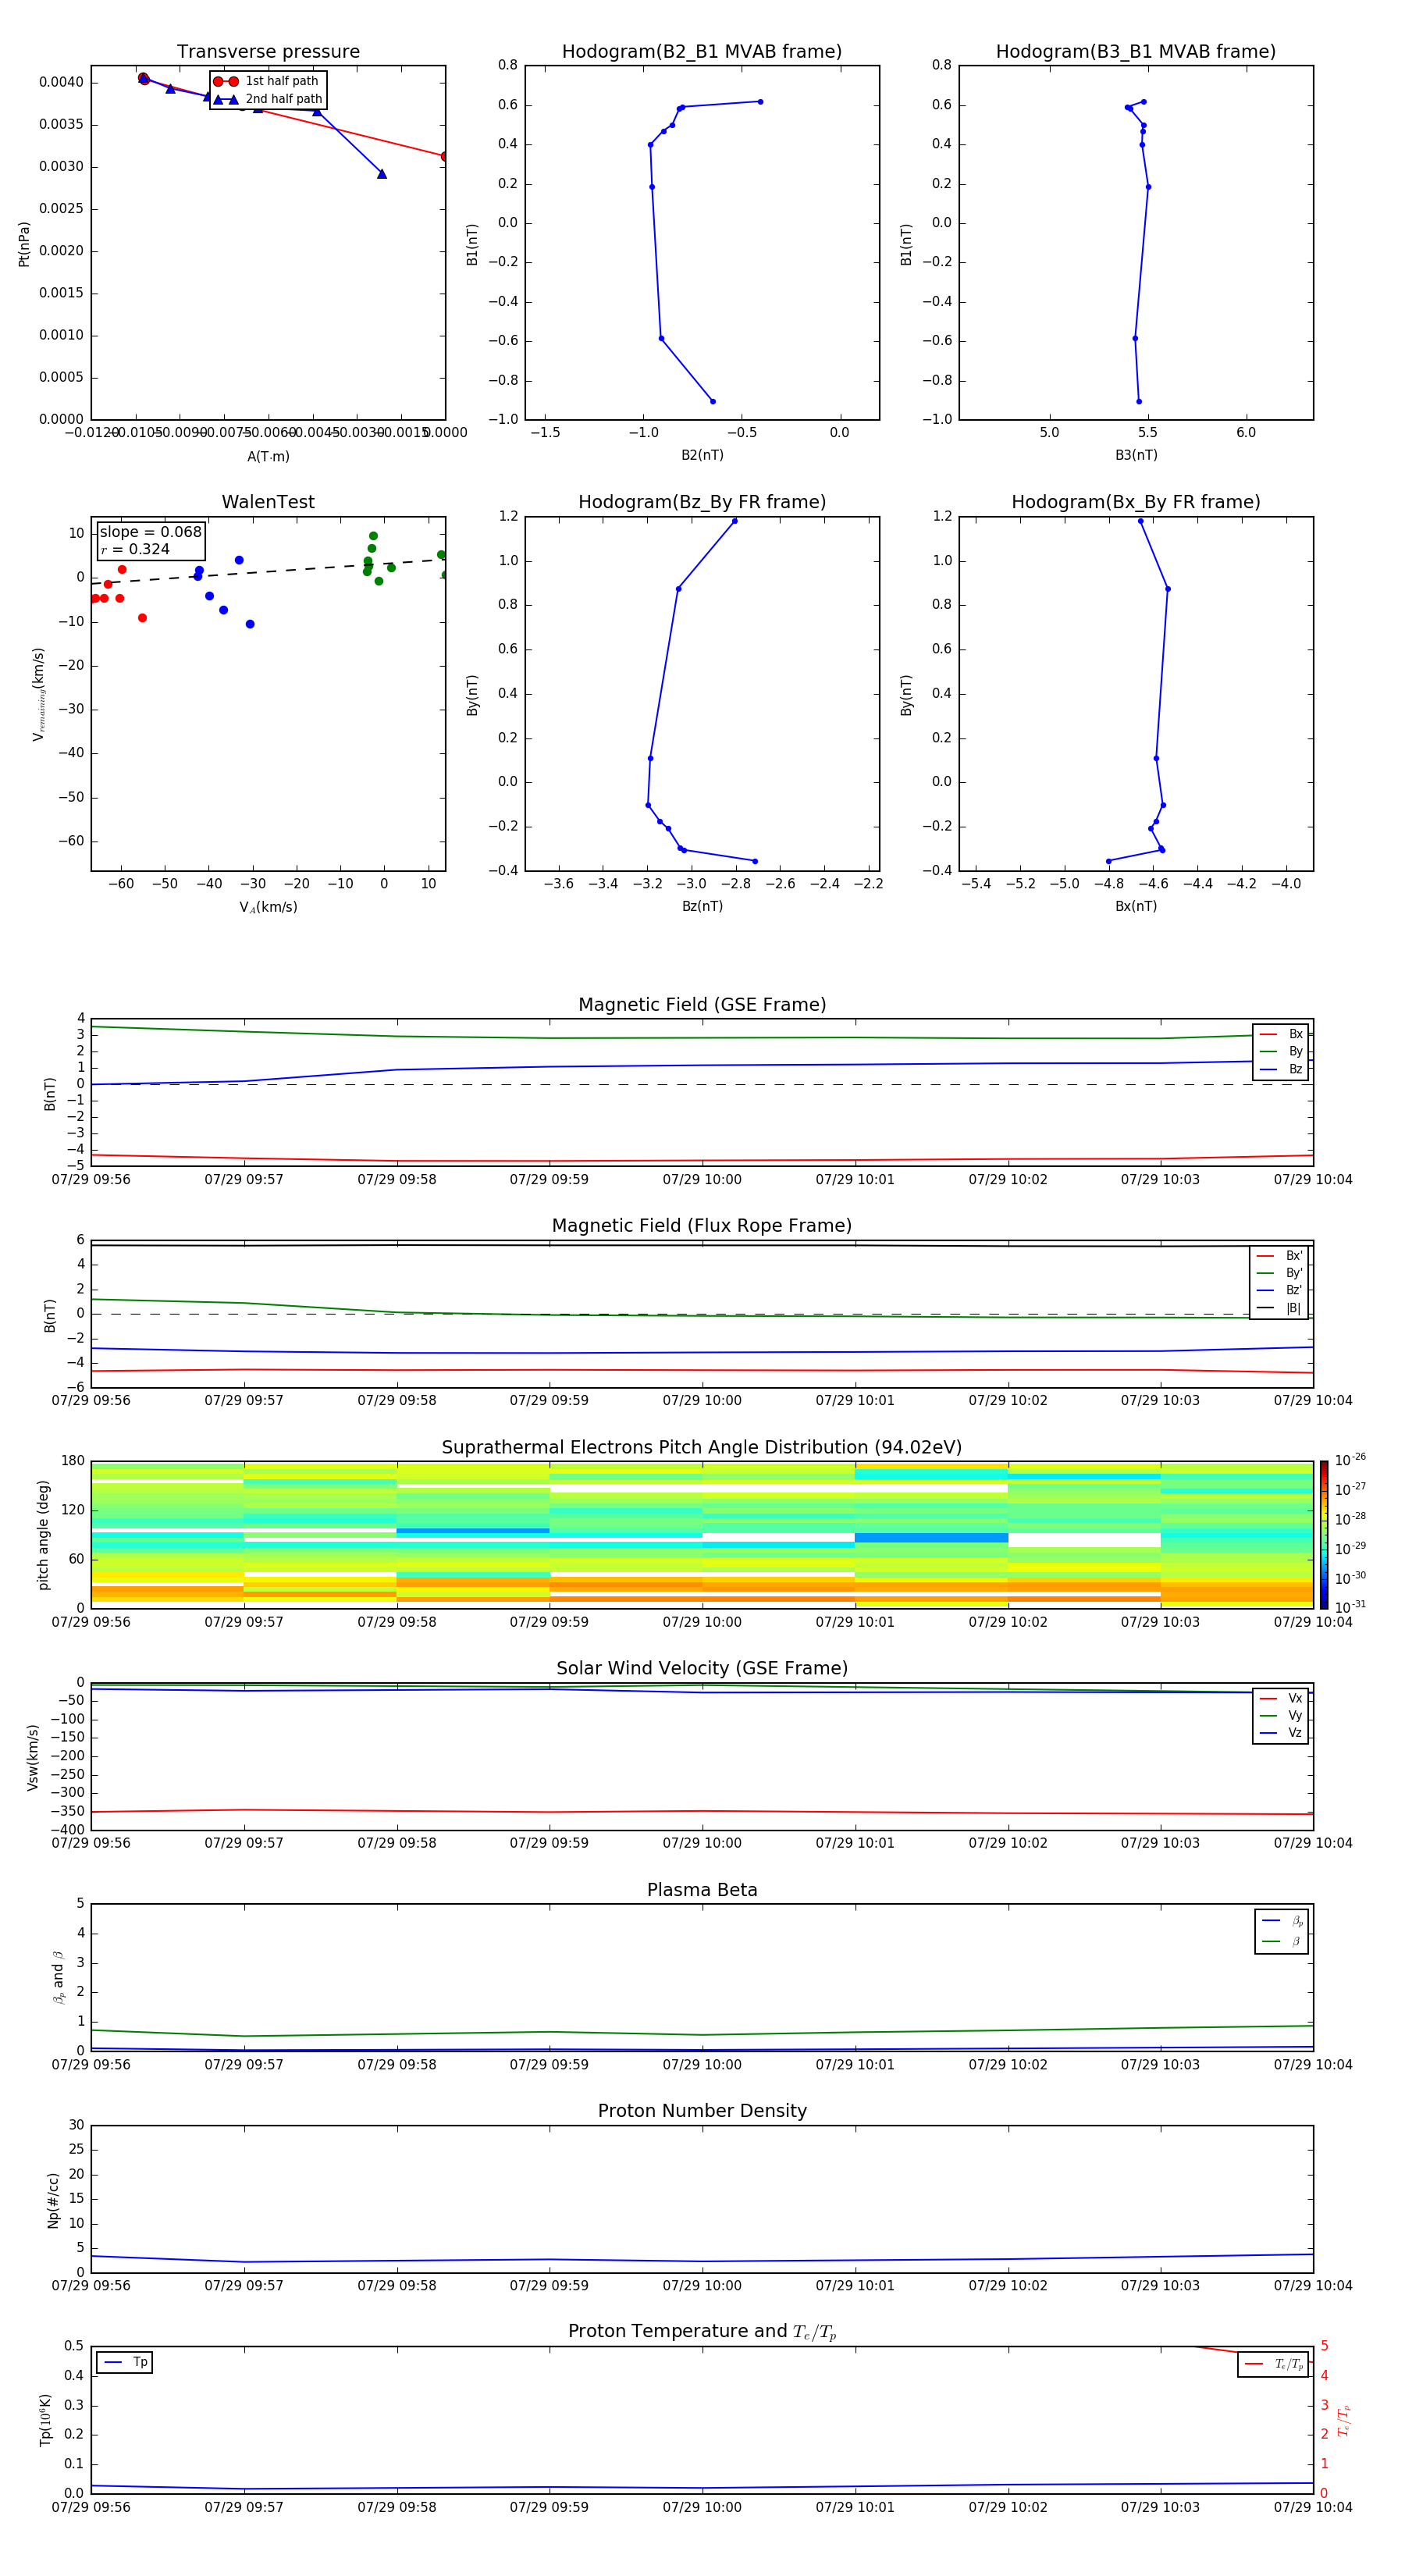Click the 'Np(#/cc)' y-axis label

pyautogui.click(x=53, y=2200)
